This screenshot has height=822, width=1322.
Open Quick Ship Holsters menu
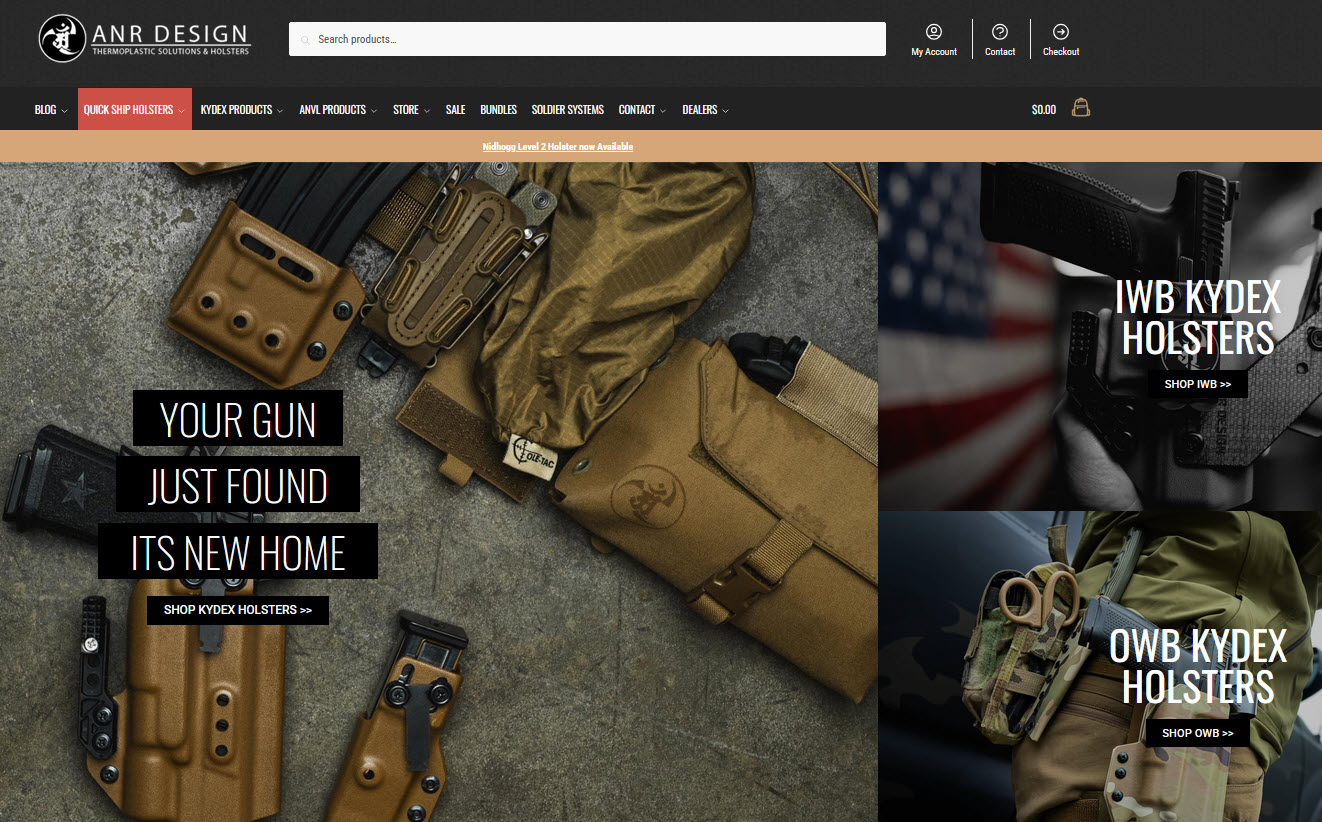pyautogui.click(x=128, y=110)
